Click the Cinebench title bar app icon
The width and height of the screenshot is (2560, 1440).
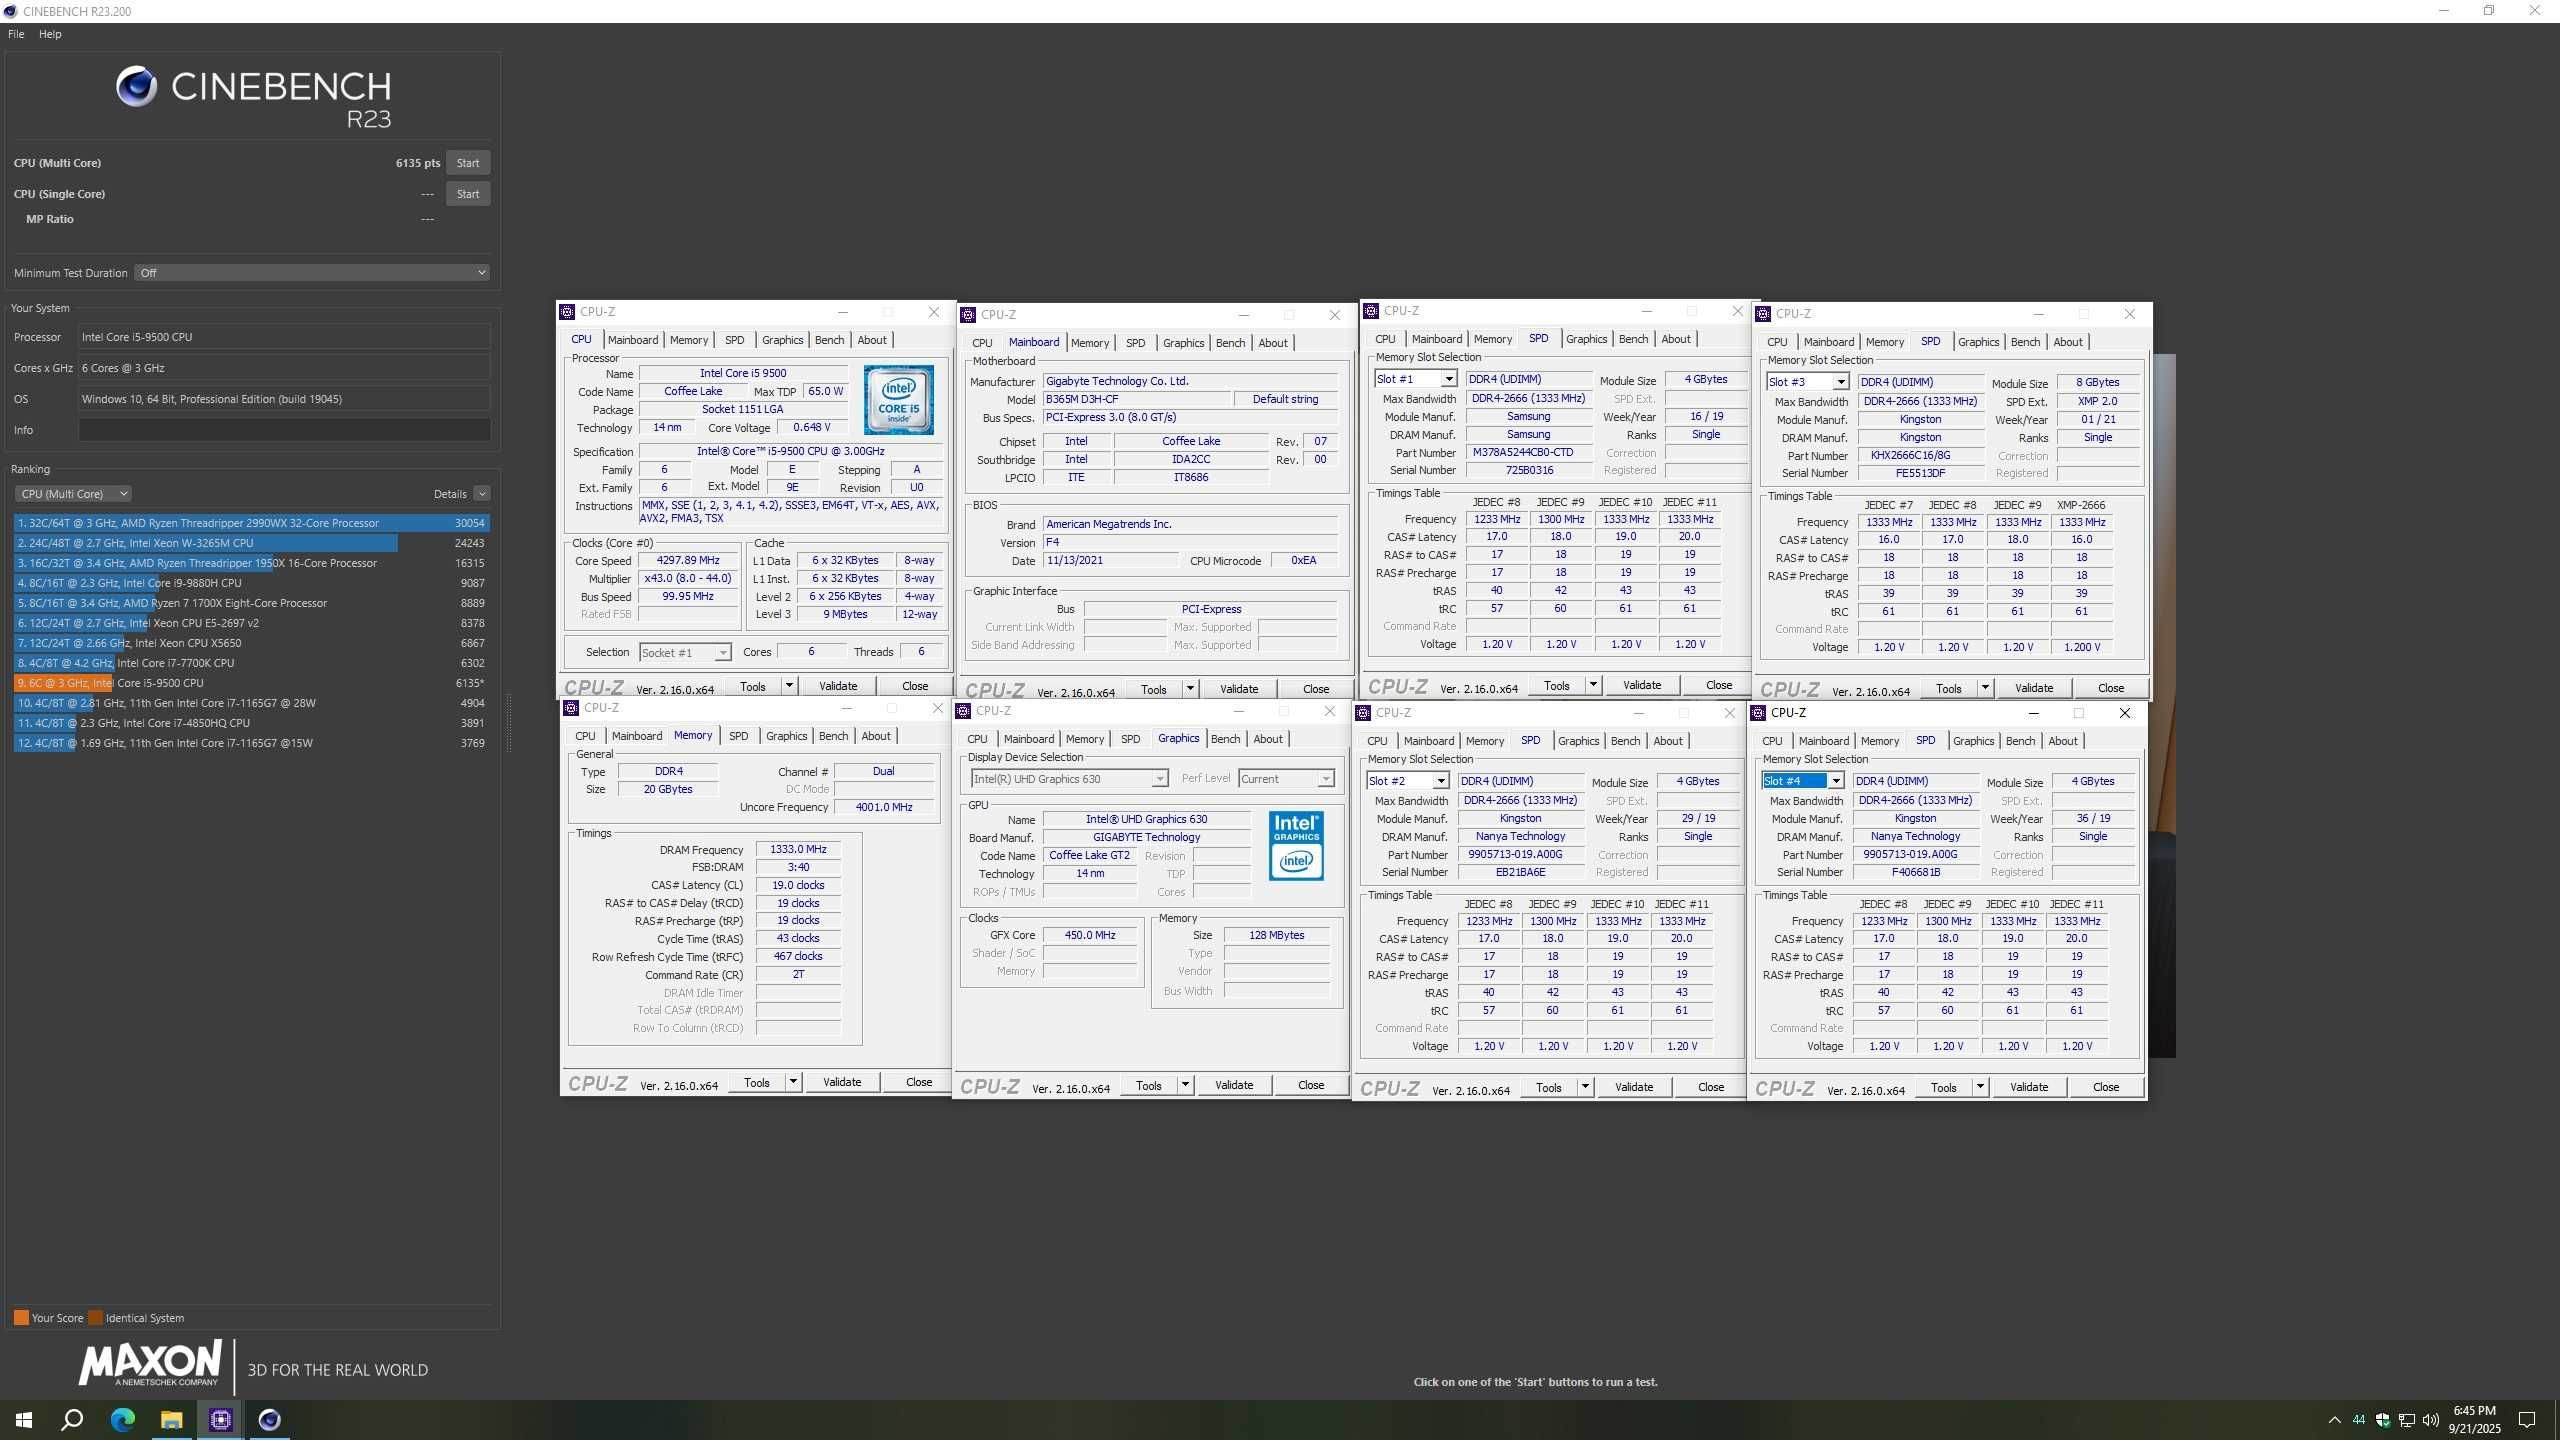coord(10,11)
